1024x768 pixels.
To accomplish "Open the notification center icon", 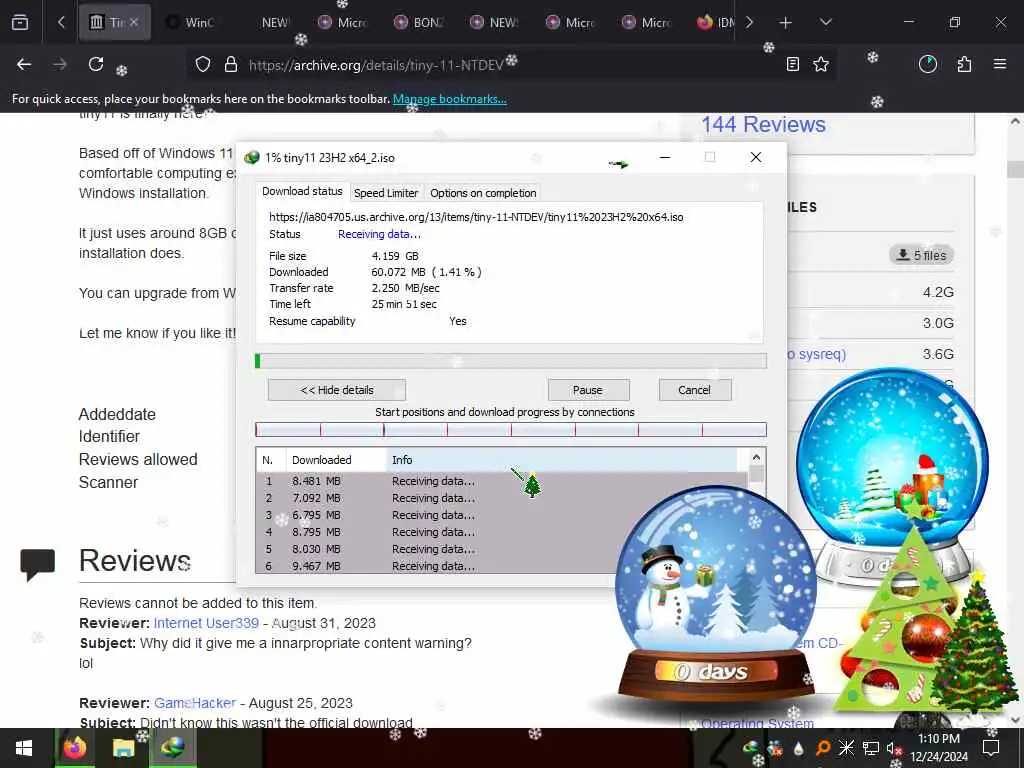I will [991, 748].
